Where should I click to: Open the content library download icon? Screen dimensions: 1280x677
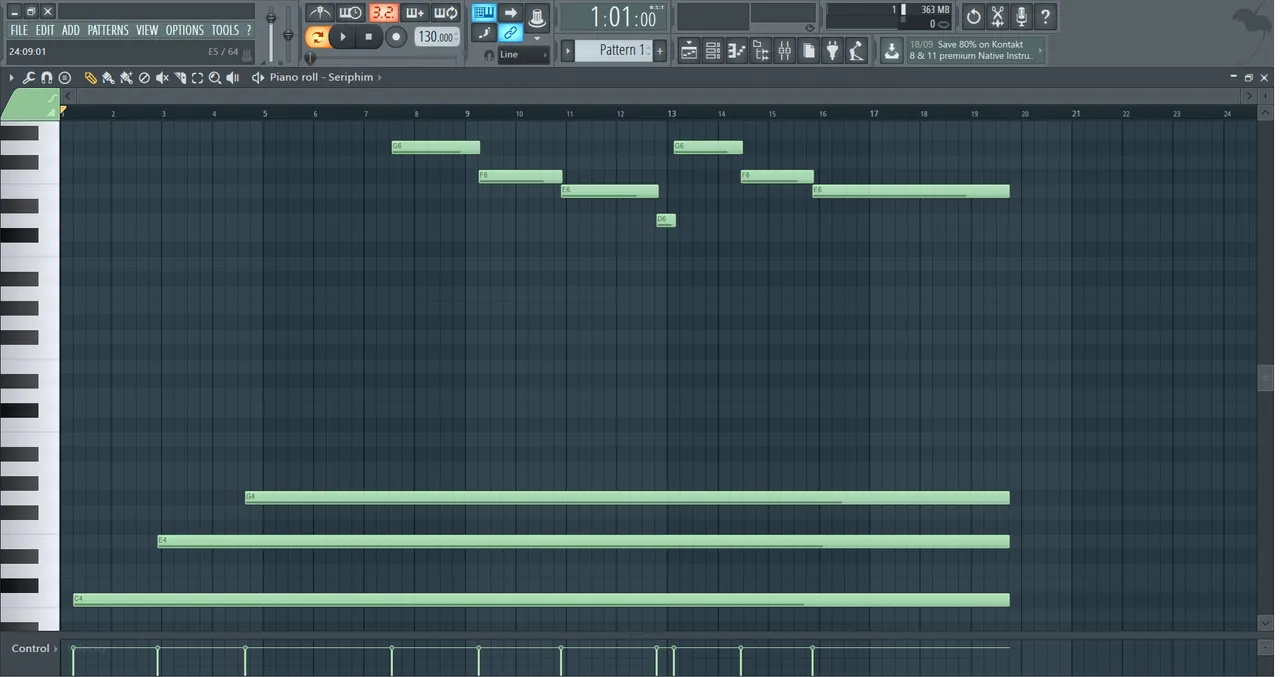[892, 51]
